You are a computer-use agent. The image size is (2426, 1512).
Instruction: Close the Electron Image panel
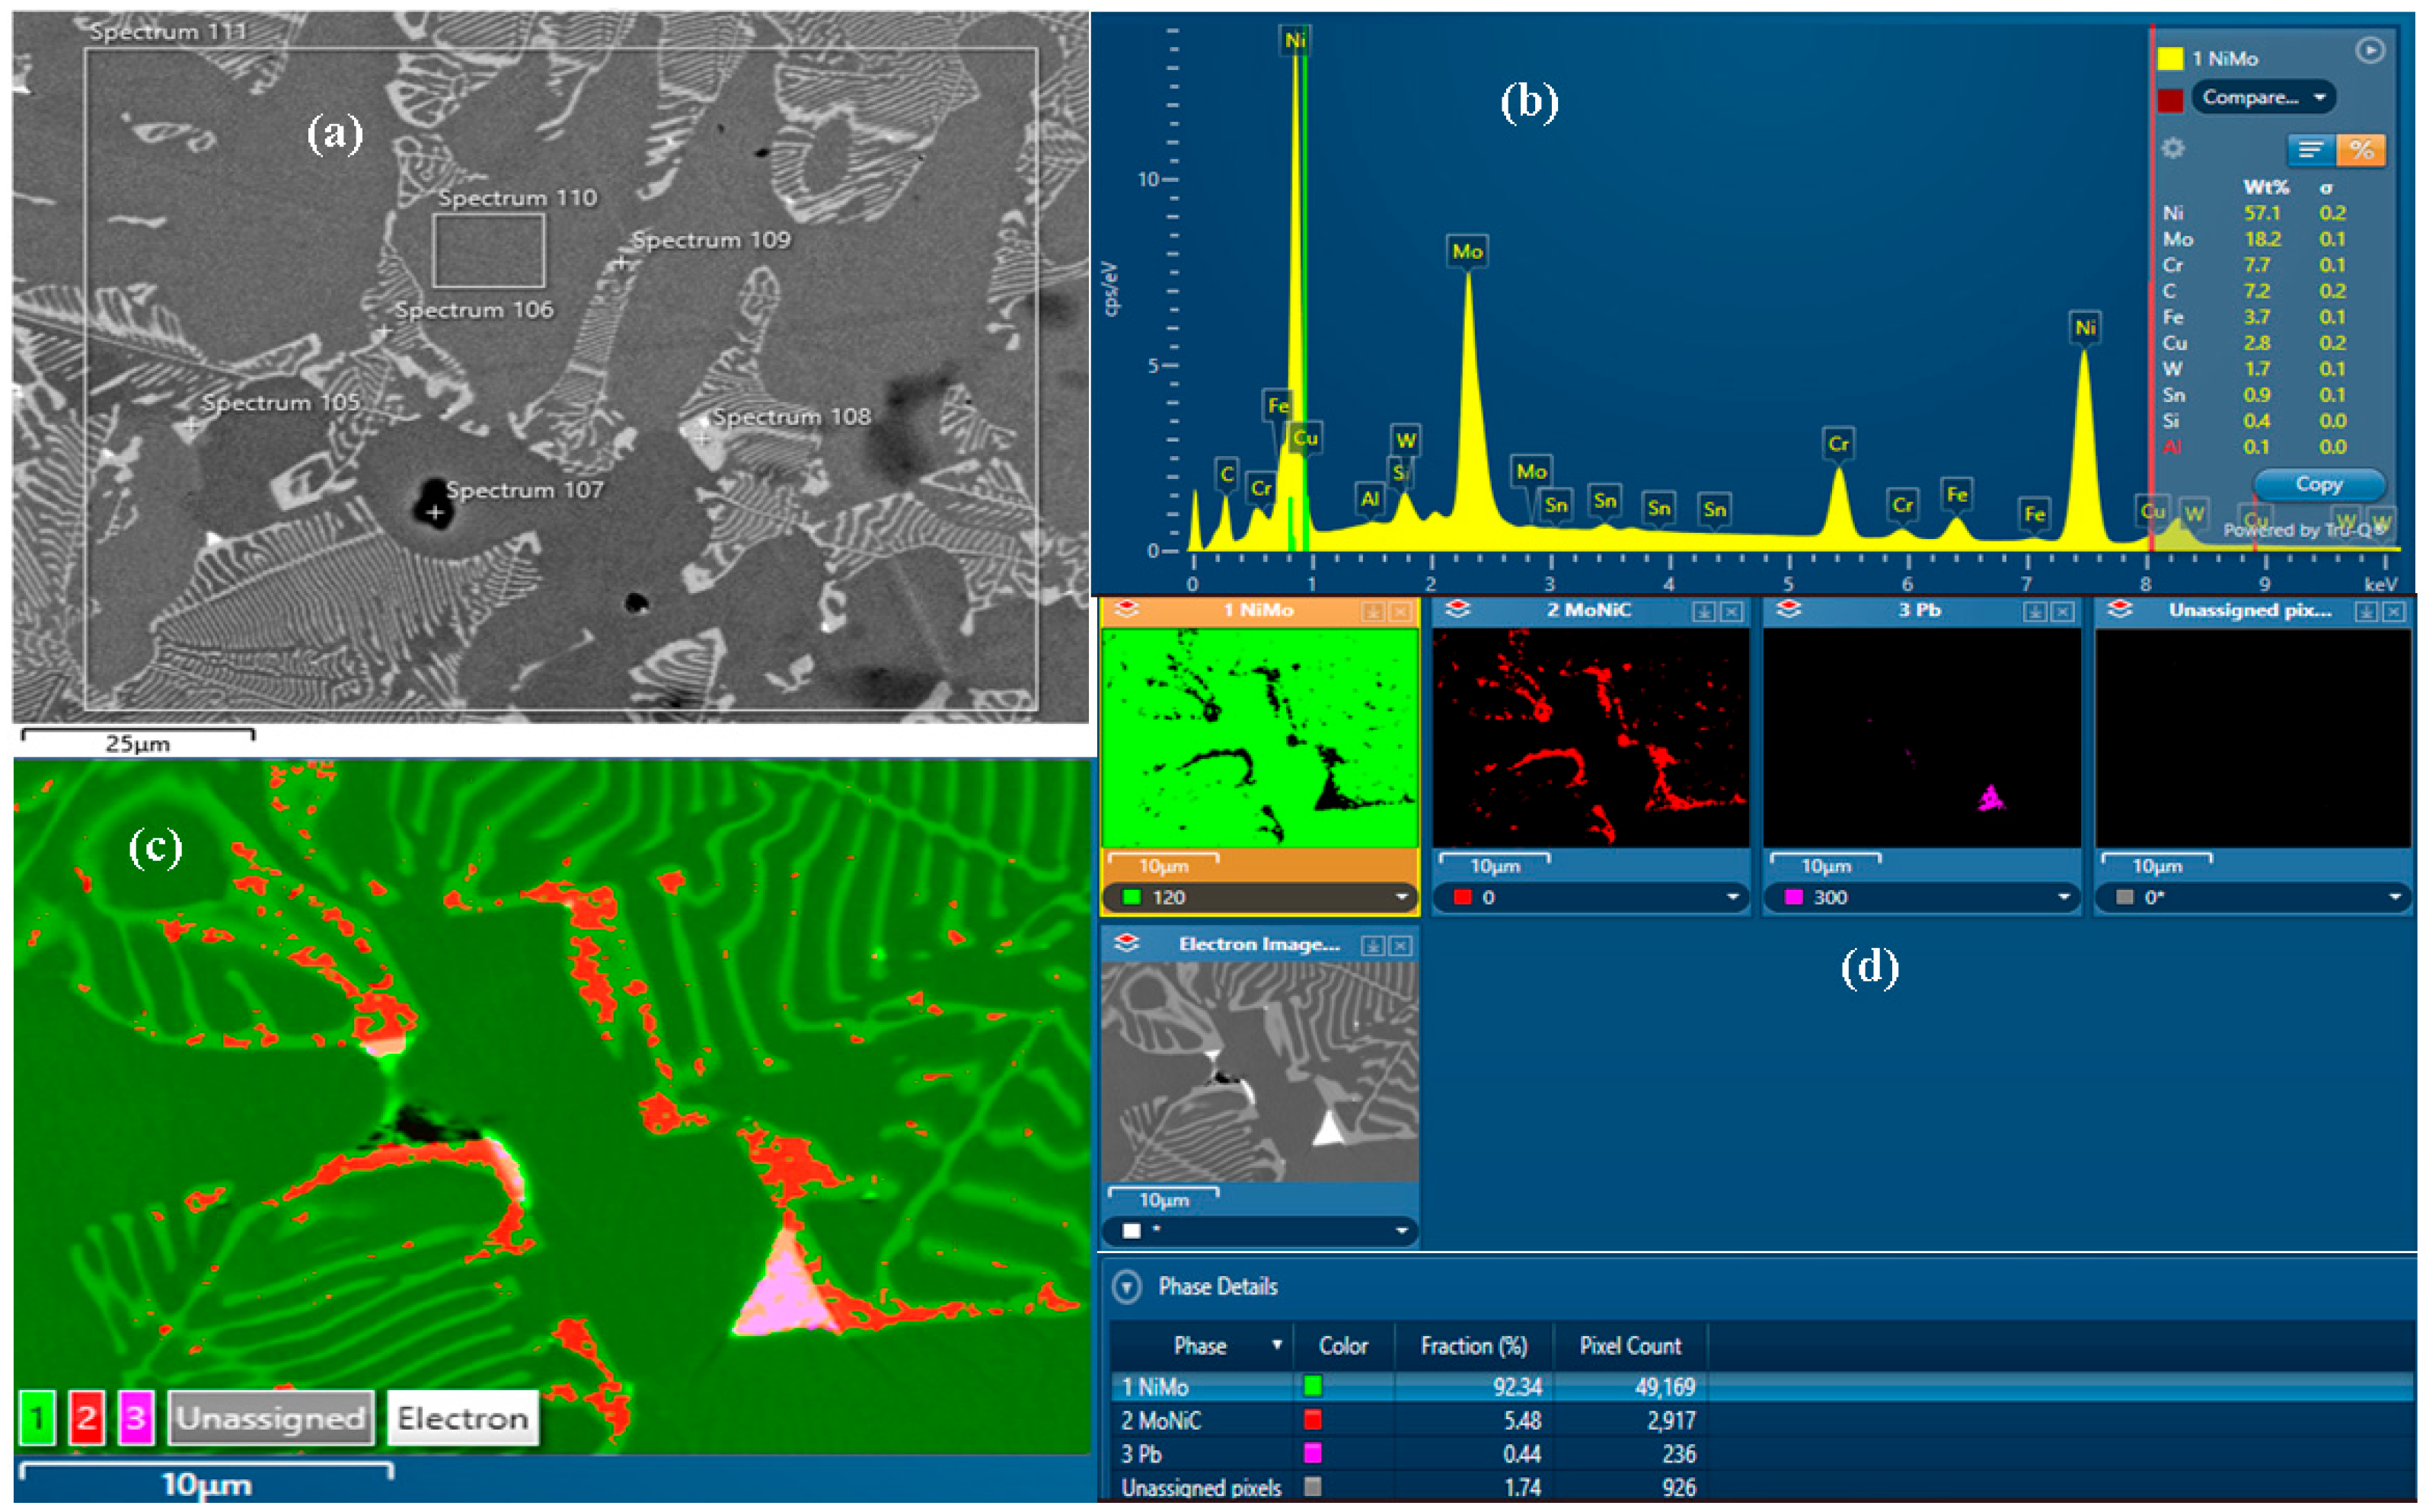[x=1401, y=945]
